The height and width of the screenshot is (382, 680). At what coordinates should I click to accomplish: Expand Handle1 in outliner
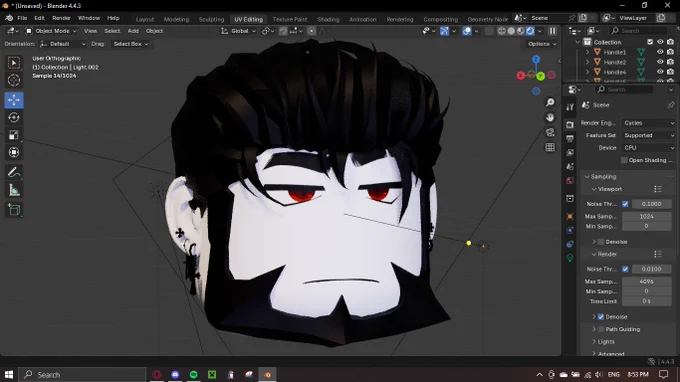[588, 52]
